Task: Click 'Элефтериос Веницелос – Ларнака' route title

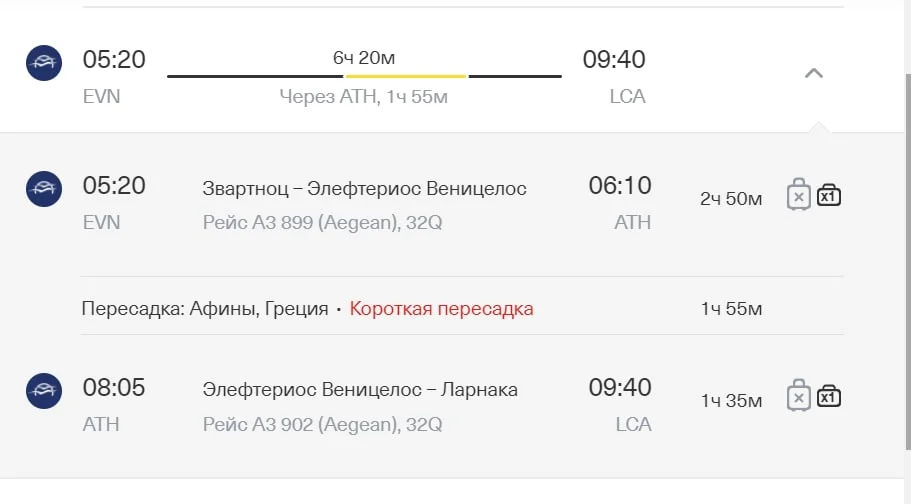Action: coord(360,390)
